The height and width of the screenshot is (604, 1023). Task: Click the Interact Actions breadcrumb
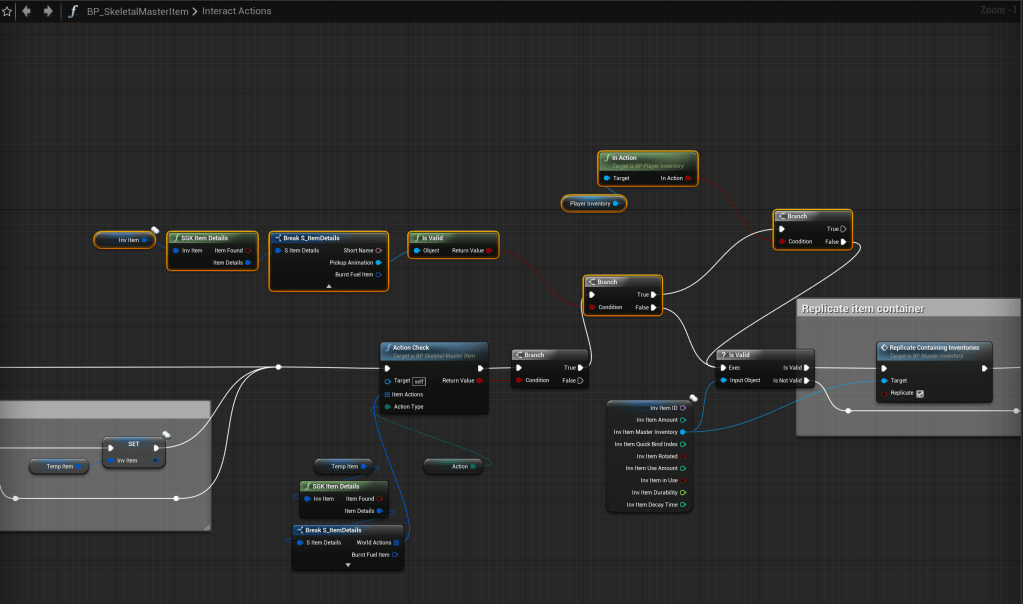(236, 11)
